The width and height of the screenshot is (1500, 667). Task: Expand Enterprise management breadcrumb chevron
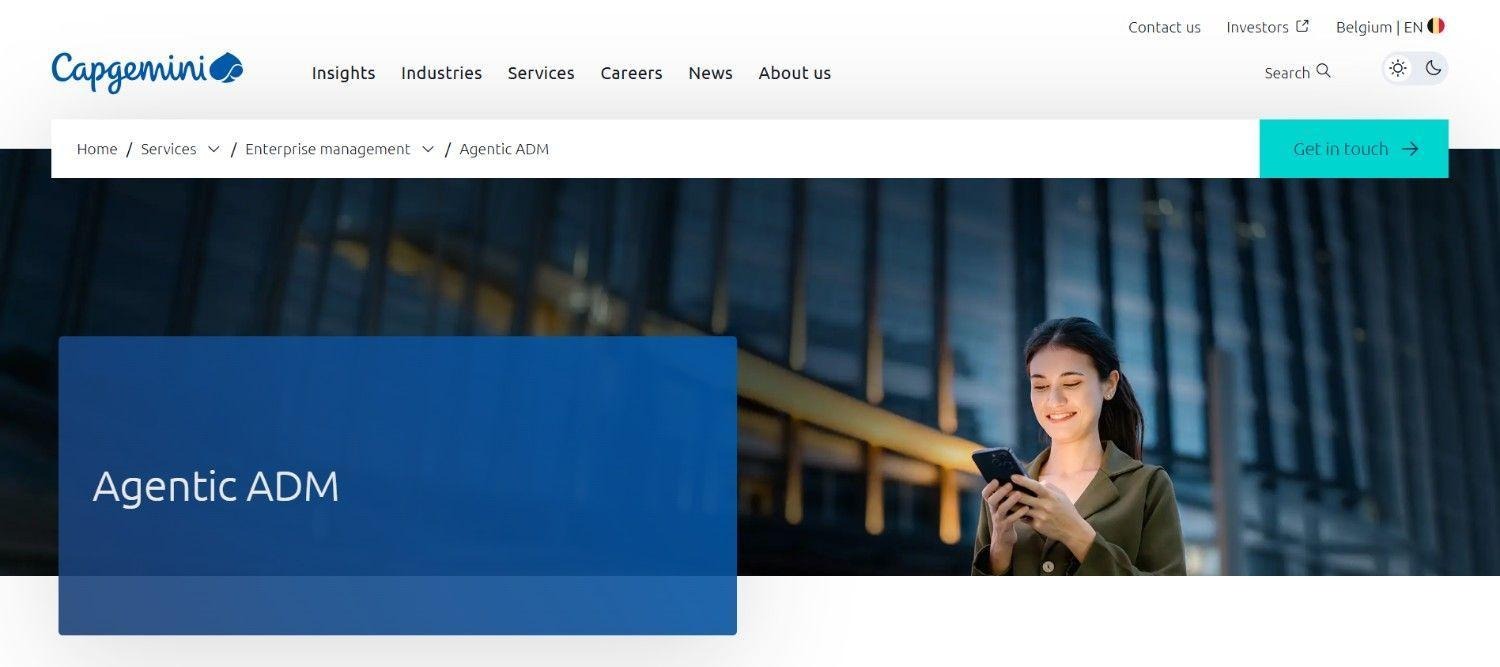click(x=427, y=149)
